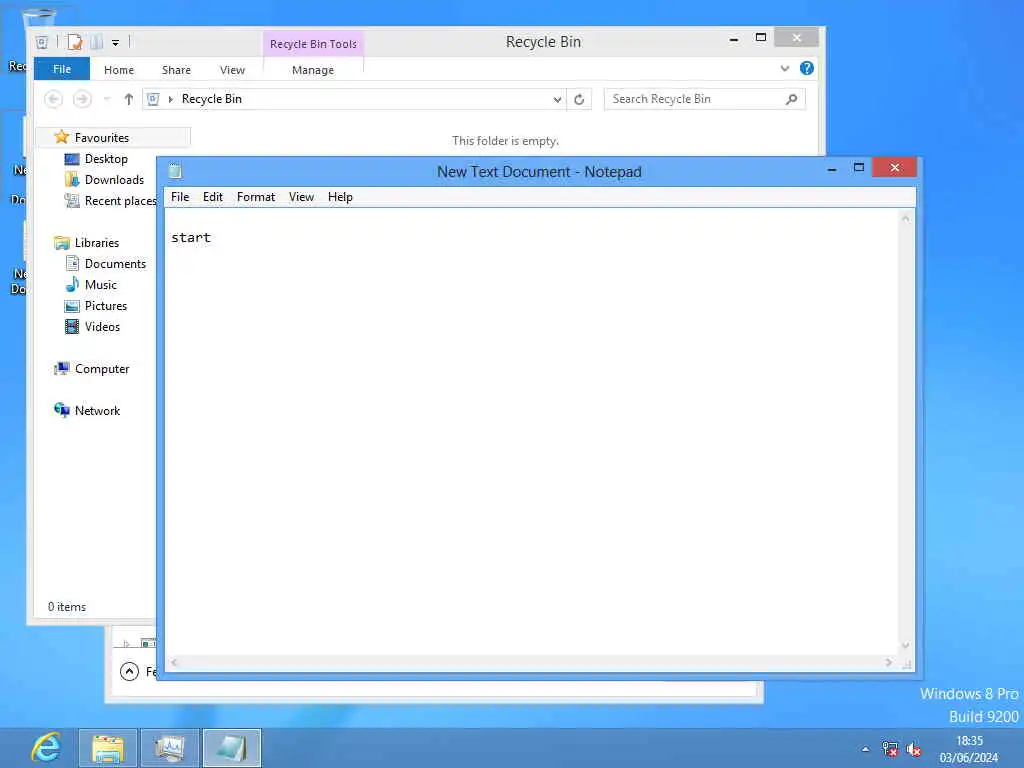
Task: Click the taskbar clock and date
Action: (969, 749)
